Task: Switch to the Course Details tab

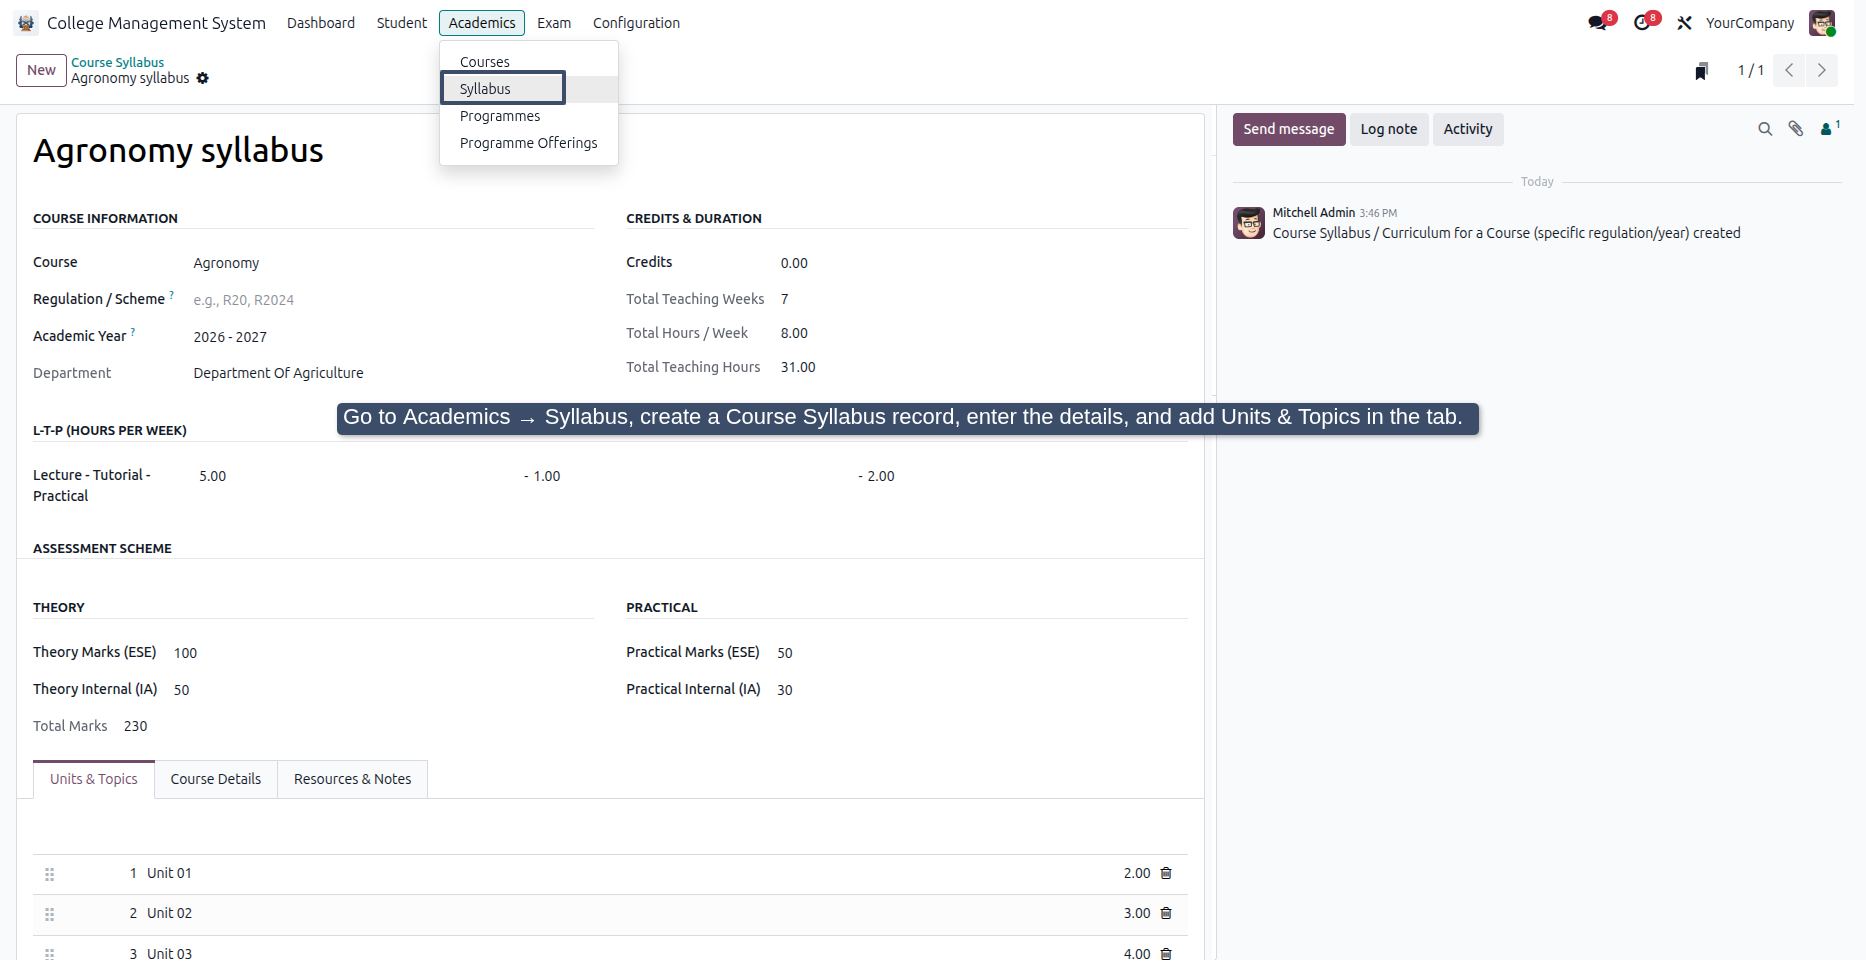Action: tap(216, 779)
